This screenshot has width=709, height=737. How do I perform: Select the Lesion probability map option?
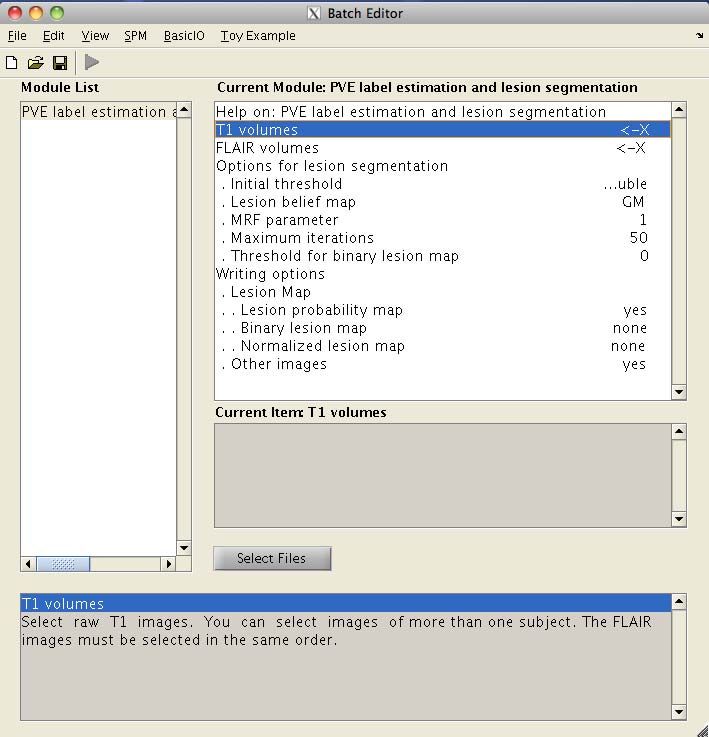(443, 310)
